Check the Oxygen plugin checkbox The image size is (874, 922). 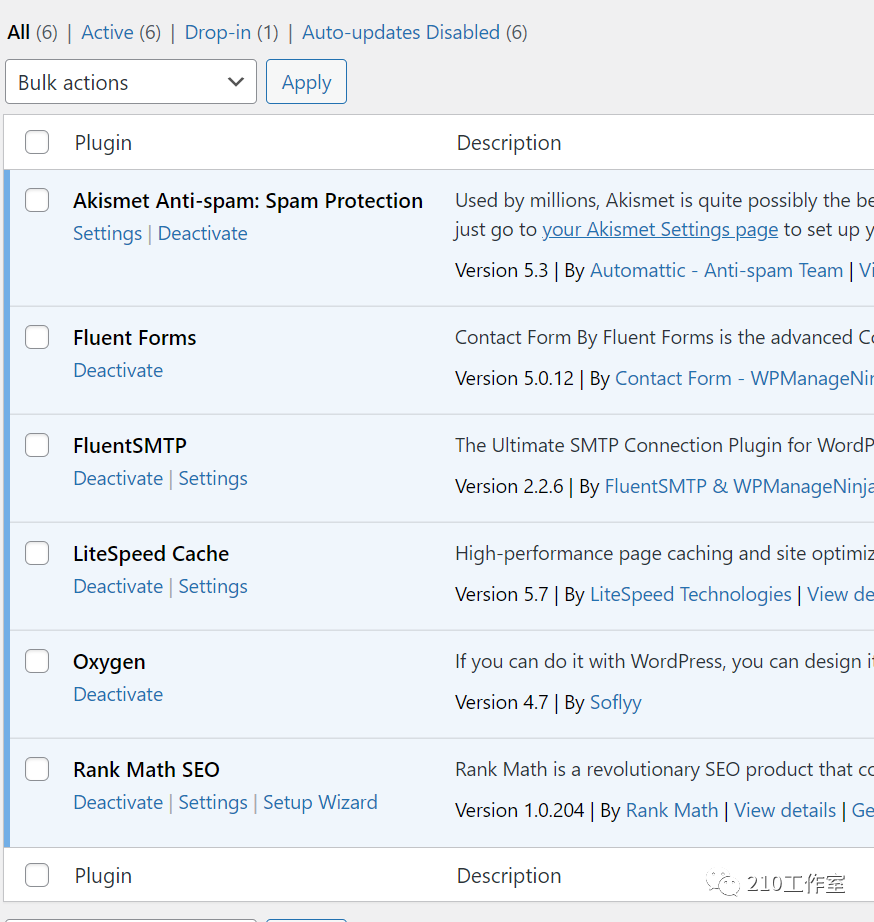(x=37, y=661)
